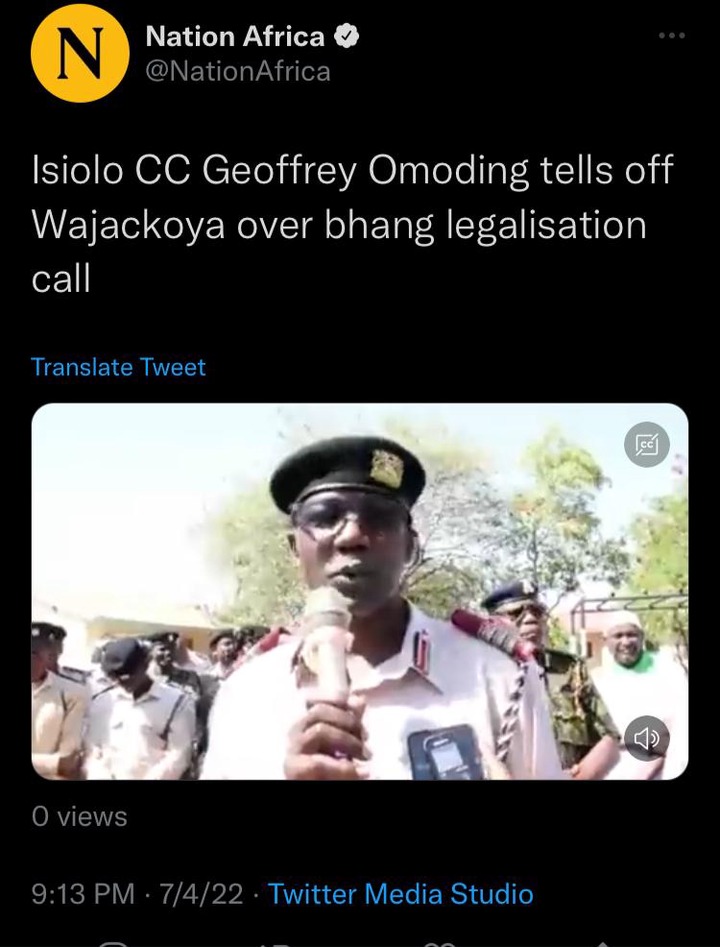The width and height of the screenshot is (720, 947).
Task: Open the three-dot more options menu
Action: pyautogui.click(x=672, y=36)
